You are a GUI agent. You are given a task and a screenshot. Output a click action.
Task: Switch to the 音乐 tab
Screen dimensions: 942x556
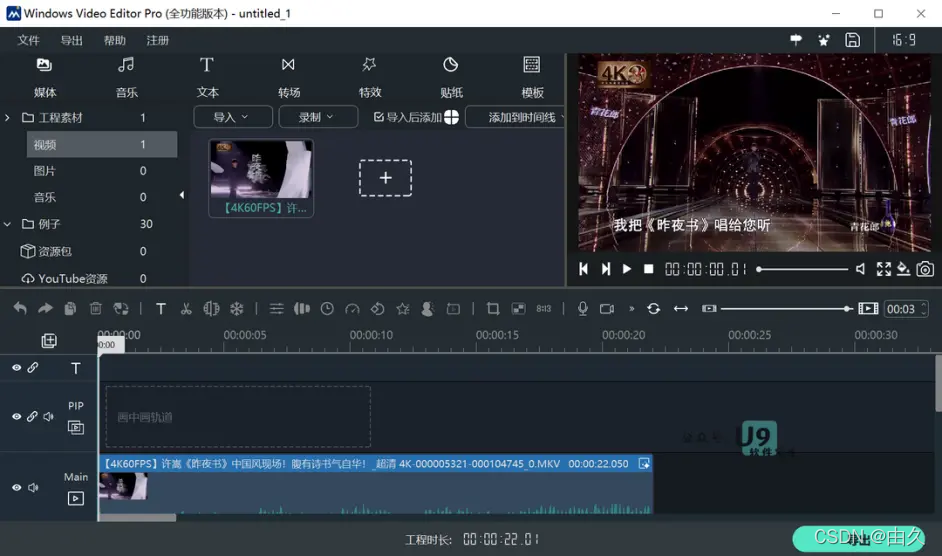[x=126, y=77]
